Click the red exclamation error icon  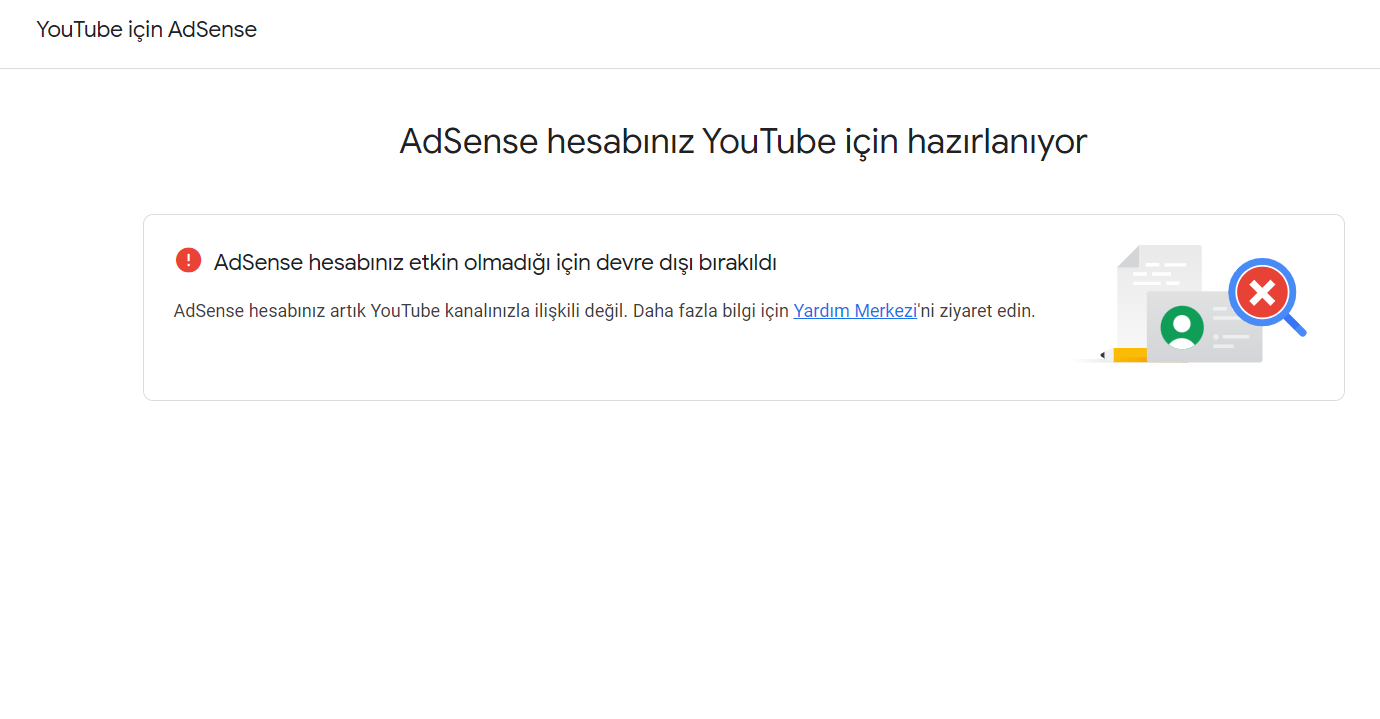[188, 260]
